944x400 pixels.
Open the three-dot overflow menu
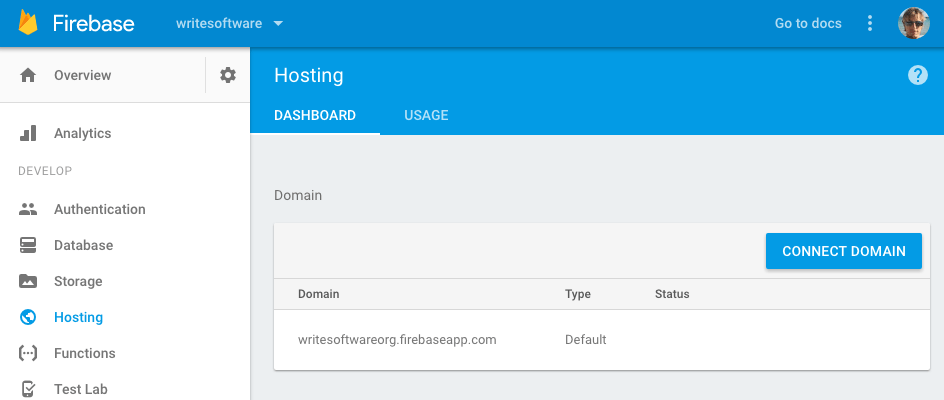pyautogui.click(x=869, y=23)
